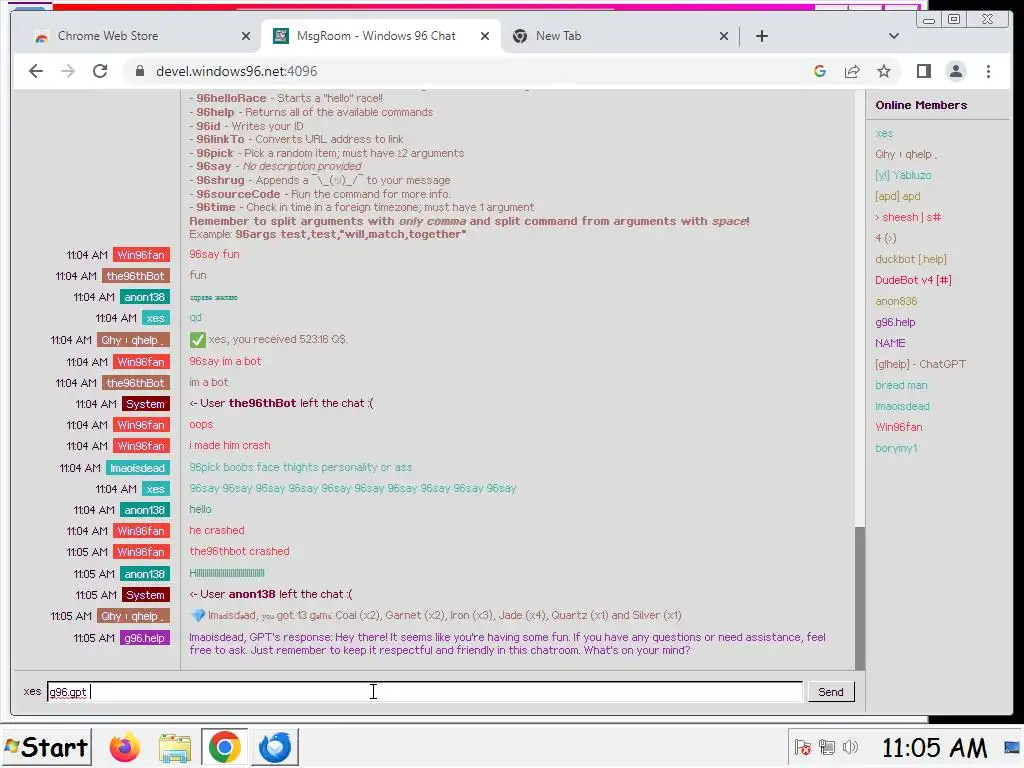Select member Win96fan in member list

[x=899, y=427]
